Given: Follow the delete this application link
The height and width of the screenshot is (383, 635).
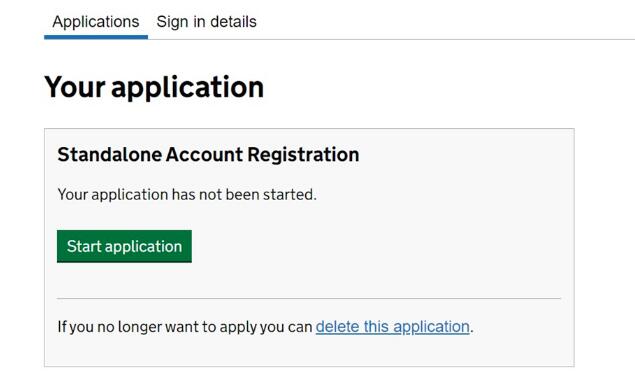Looking at the screenshot, I should 392,326.
